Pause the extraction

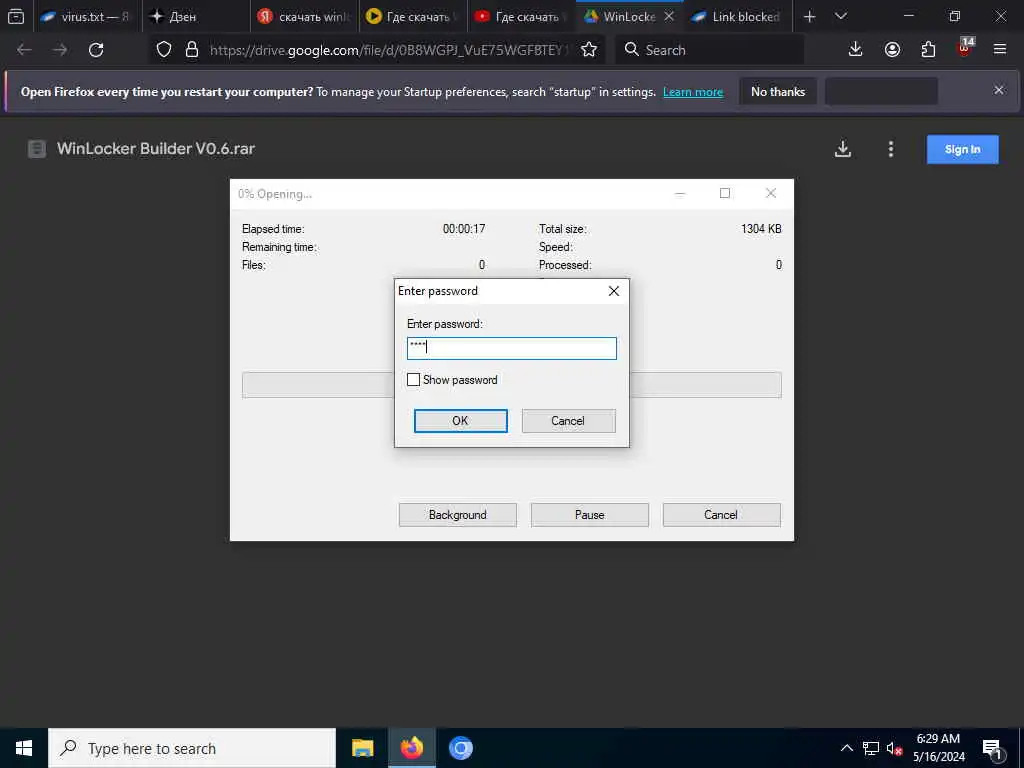point(590,515)
